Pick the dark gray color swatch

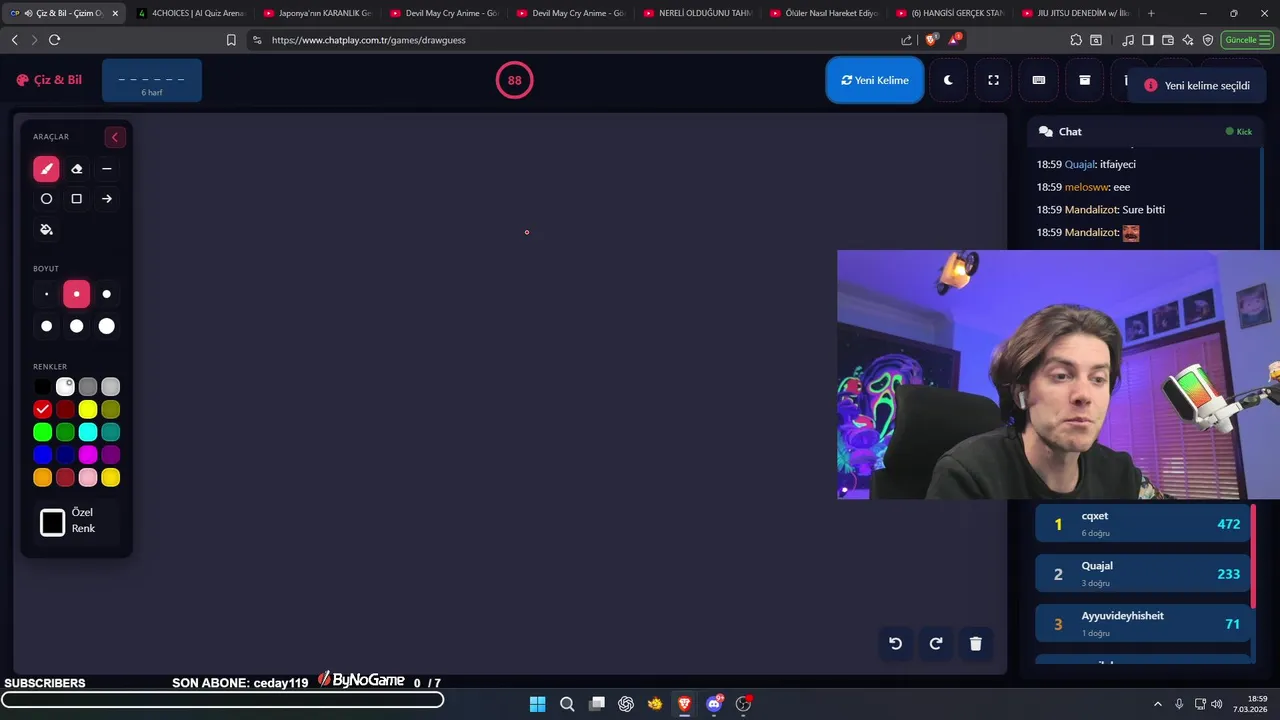coord(88,386)
